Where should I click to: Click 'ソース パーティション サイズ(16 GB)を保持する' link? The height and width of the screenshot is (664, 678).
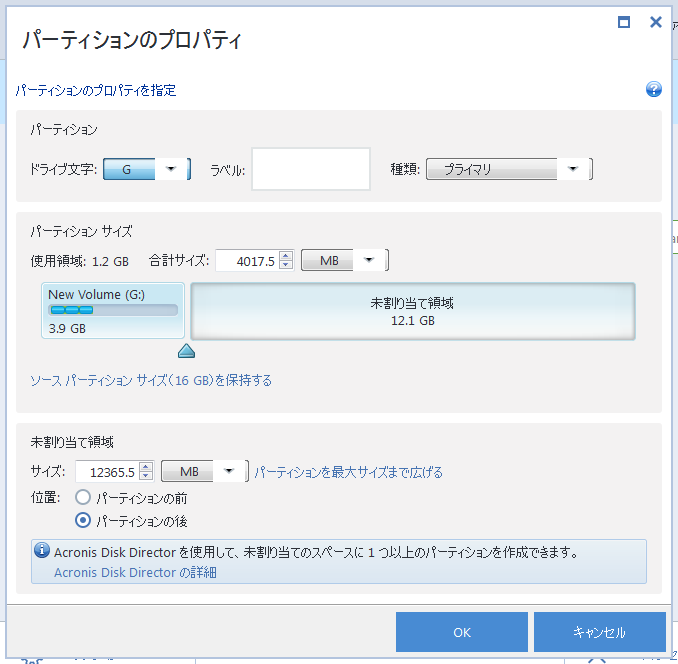pos(151,380)
